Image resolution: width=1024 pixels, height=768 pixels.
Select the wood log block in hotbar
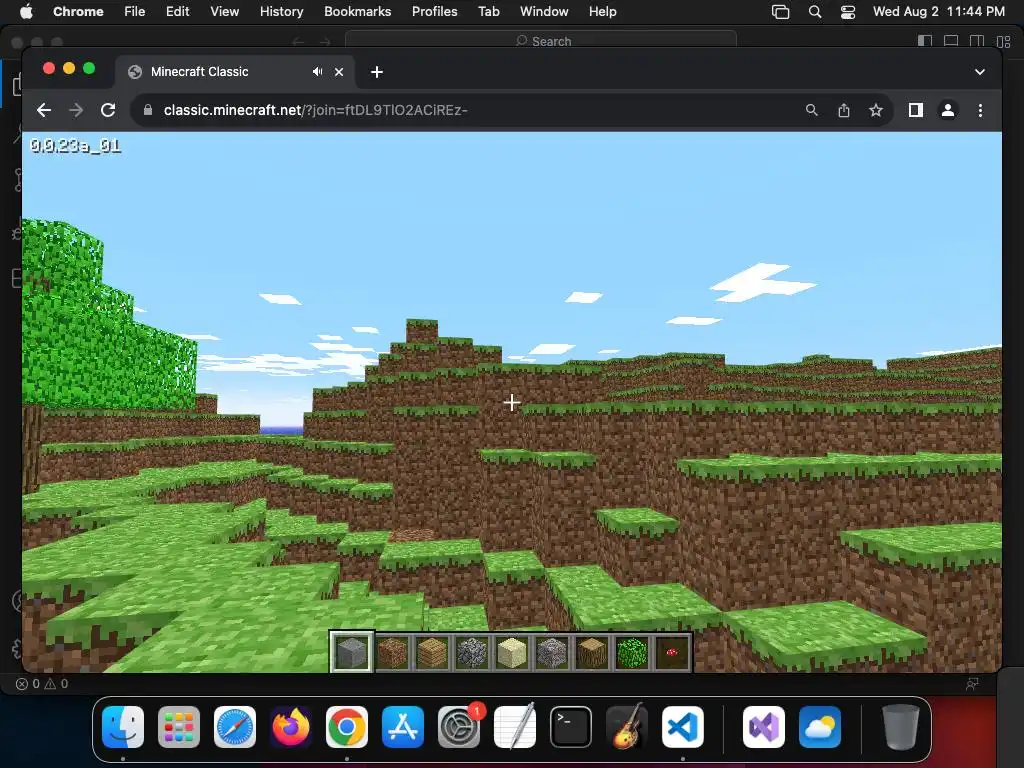pyautogui.click(x=592, y=652)
